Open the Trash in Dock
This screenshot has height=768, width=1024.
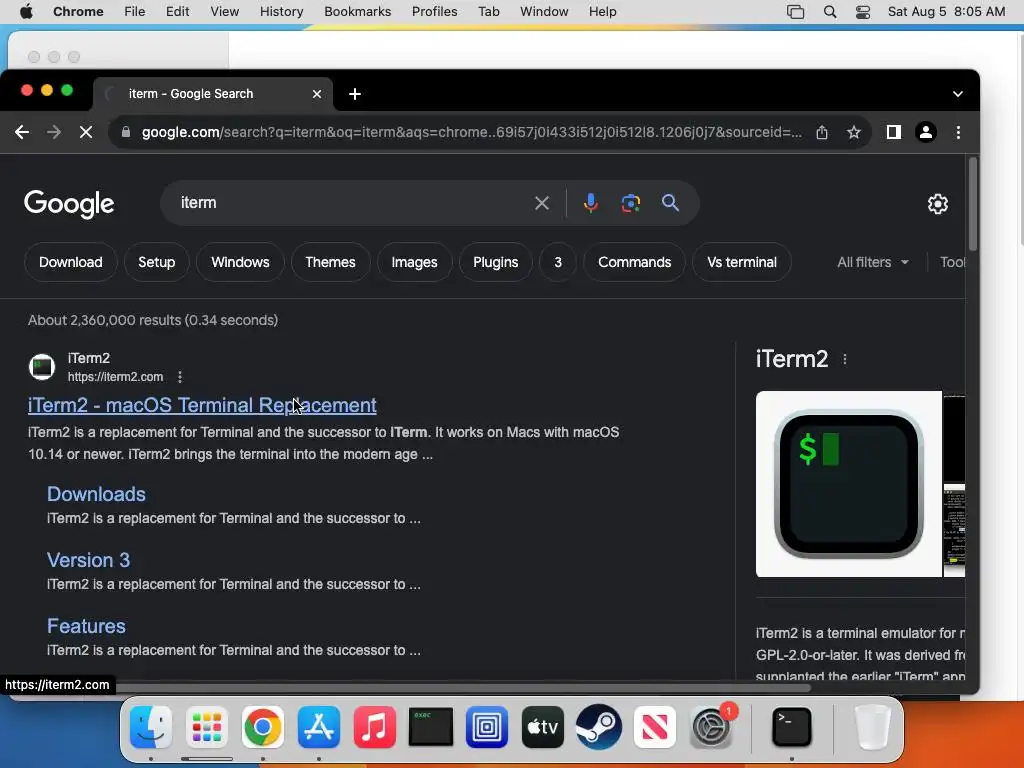tap(872, 727)
